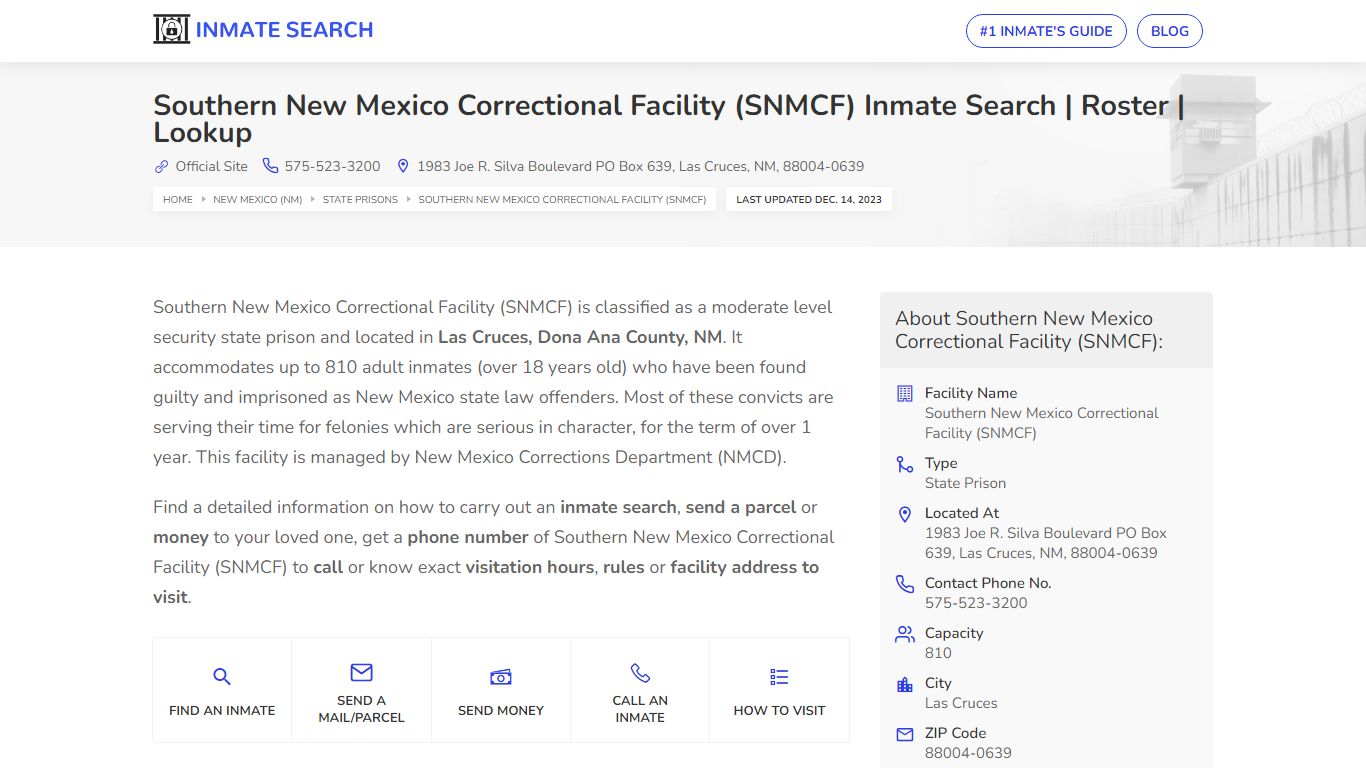Image resolution: width=1366 pixels, height=768 pixels.
Task: Click the magnifier icon for Find an Inmate
Action: pyautogui.click(x=222, y=677)
